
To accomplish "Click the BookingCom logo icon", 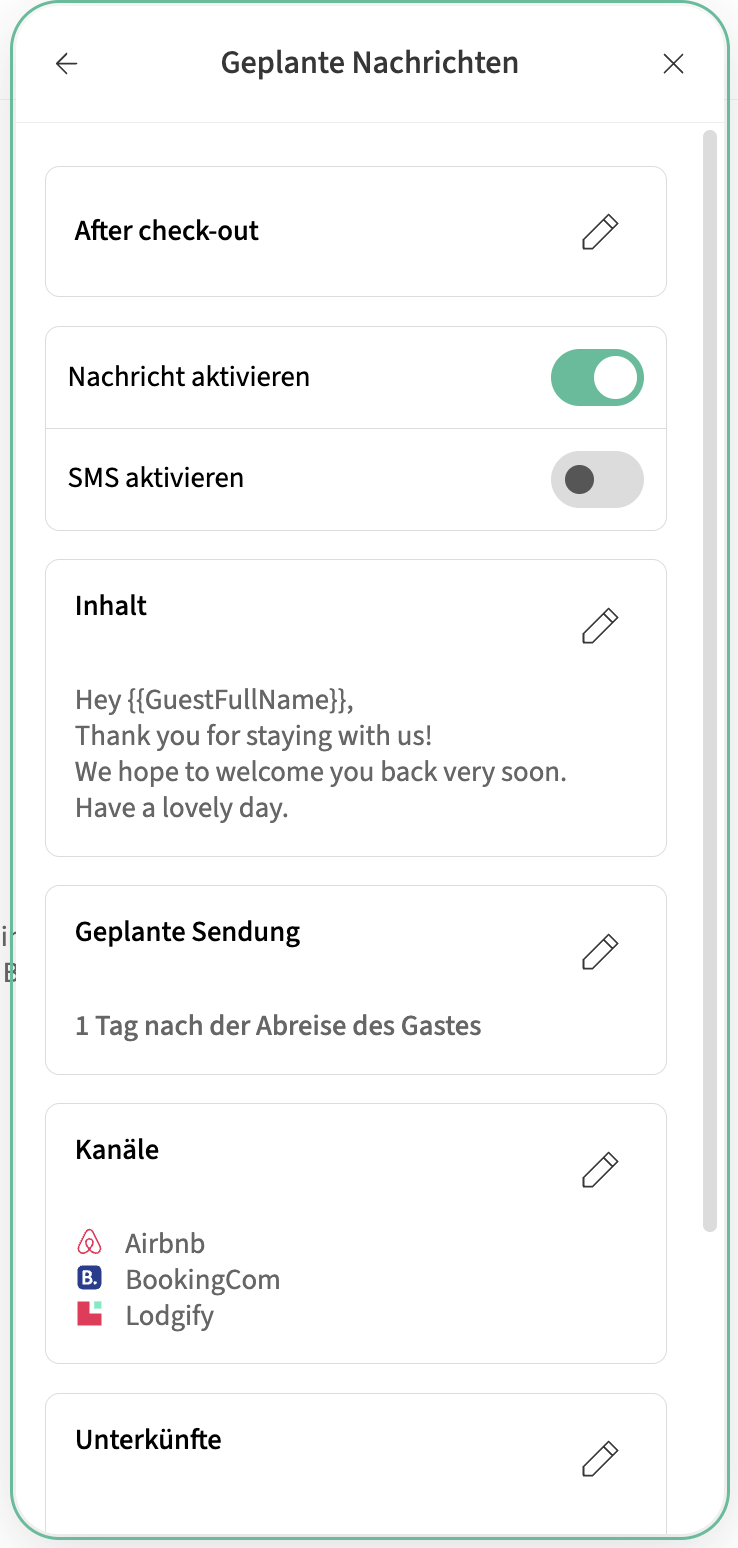I will (x=90, y=1278).
